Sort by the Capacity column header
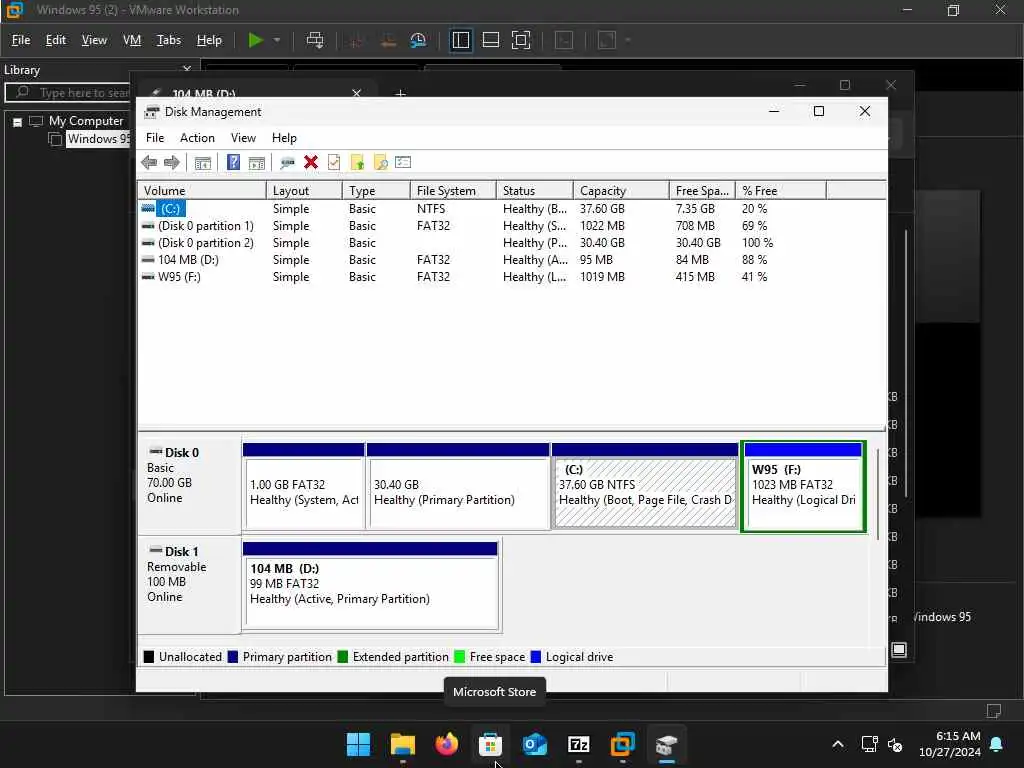Viewport: 1024px width, 768px height. click(621, 191)
